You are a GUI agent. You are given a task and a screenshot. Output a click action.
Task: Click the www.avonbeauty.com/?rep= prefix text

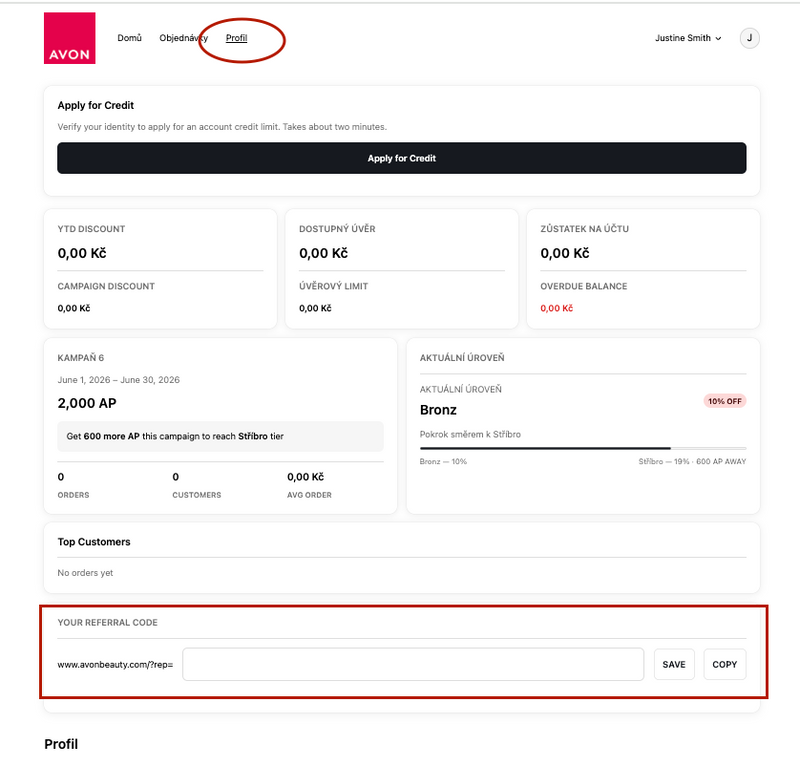pos(115,664)
